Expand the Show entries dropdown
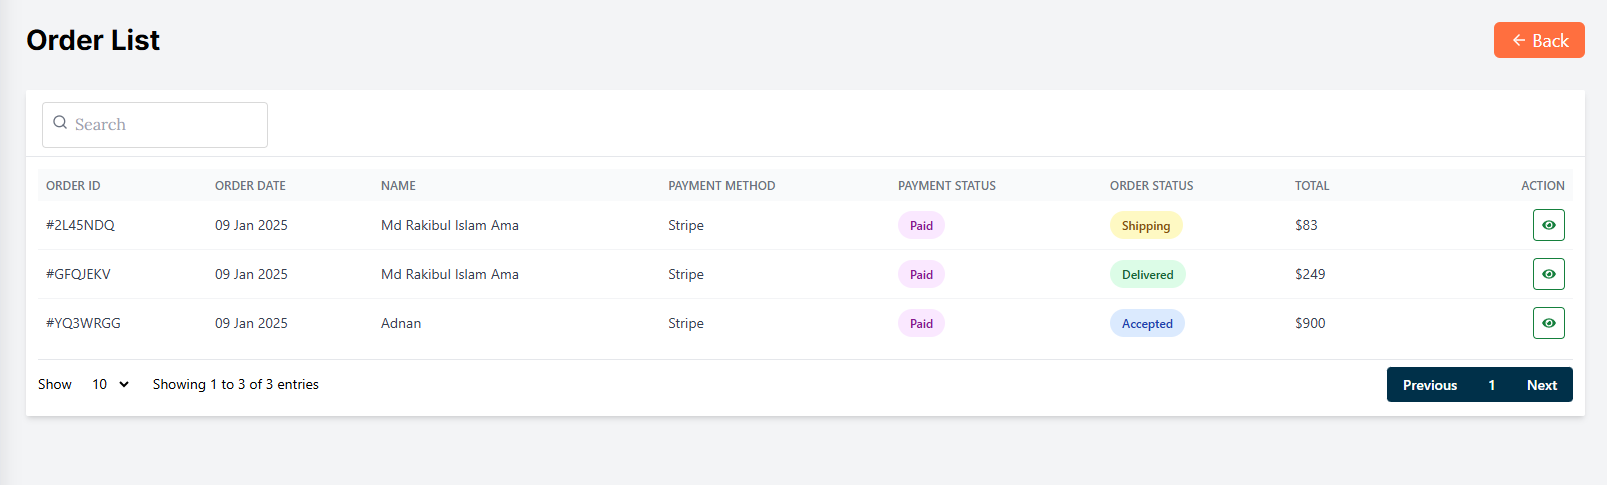1607x485 pixels. tap(110, 384)
